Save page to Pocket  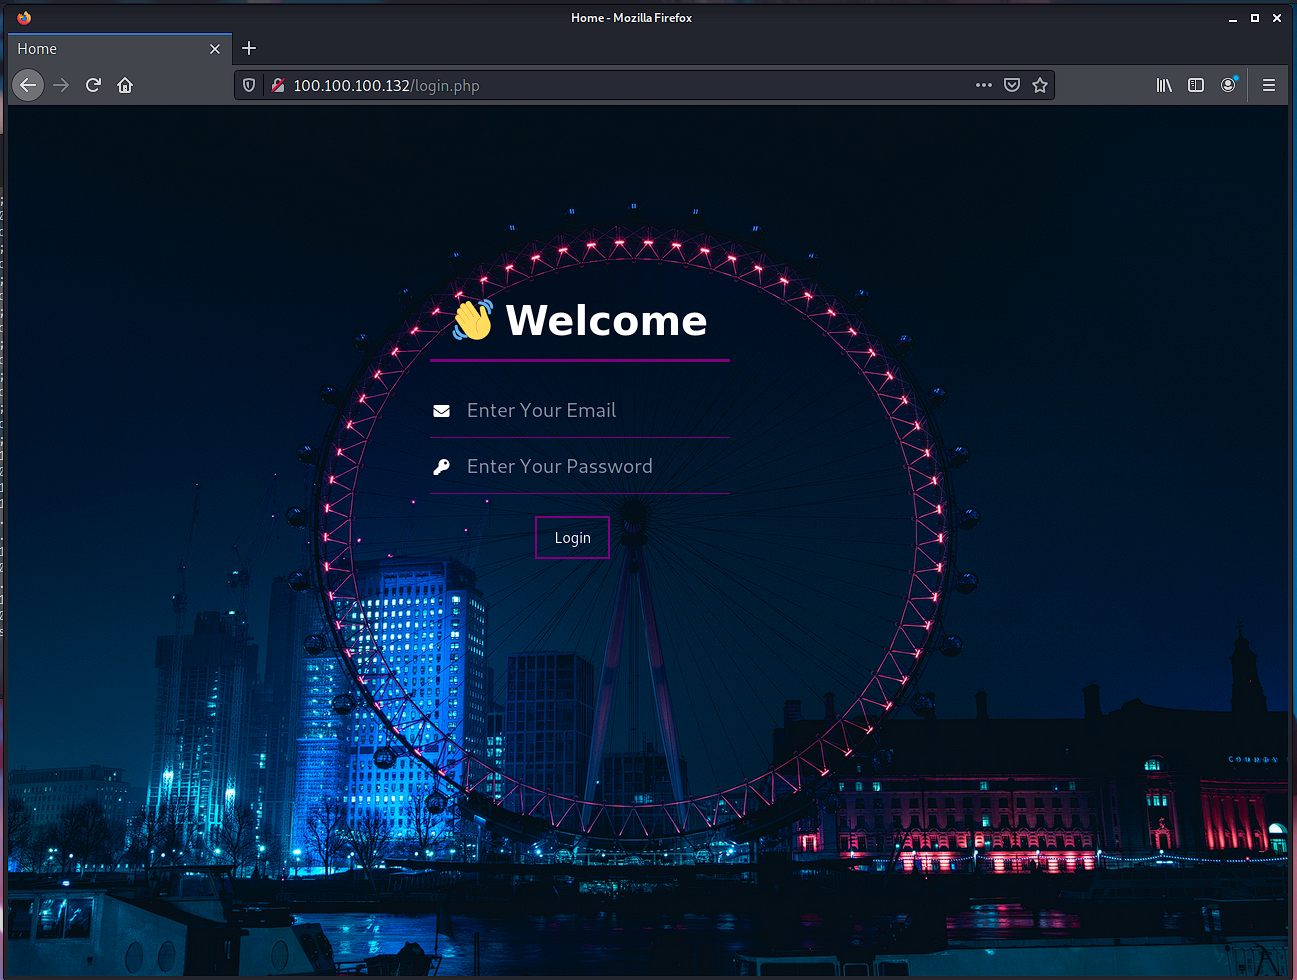pyautogui.click(x=1012, y=85)
